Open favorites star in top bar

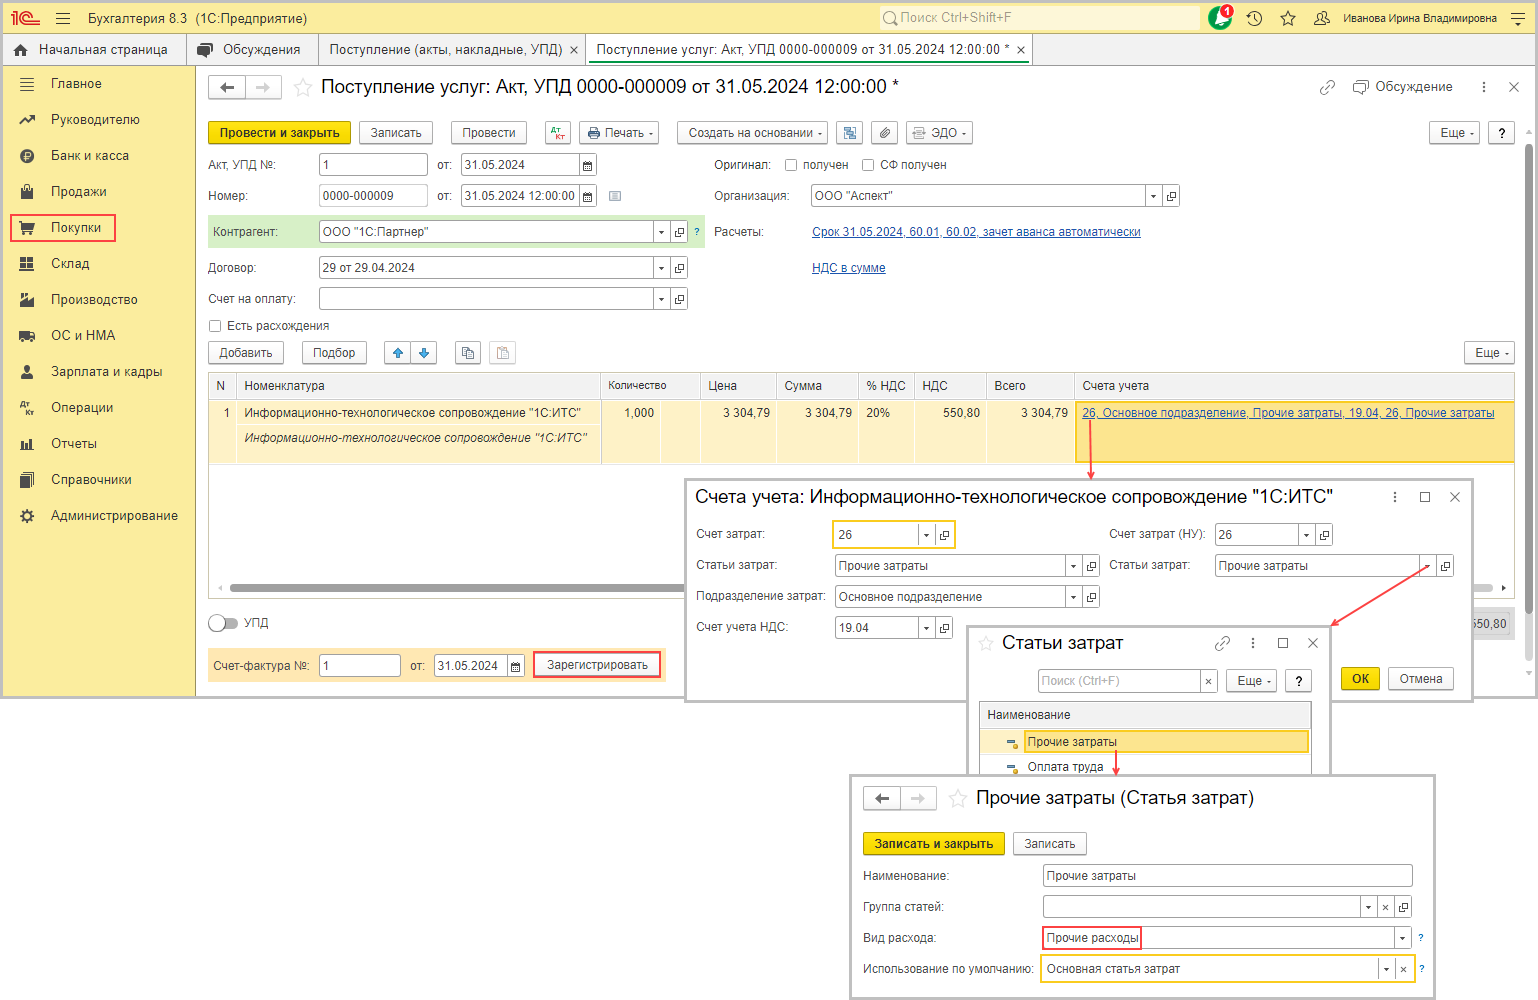1288,18
